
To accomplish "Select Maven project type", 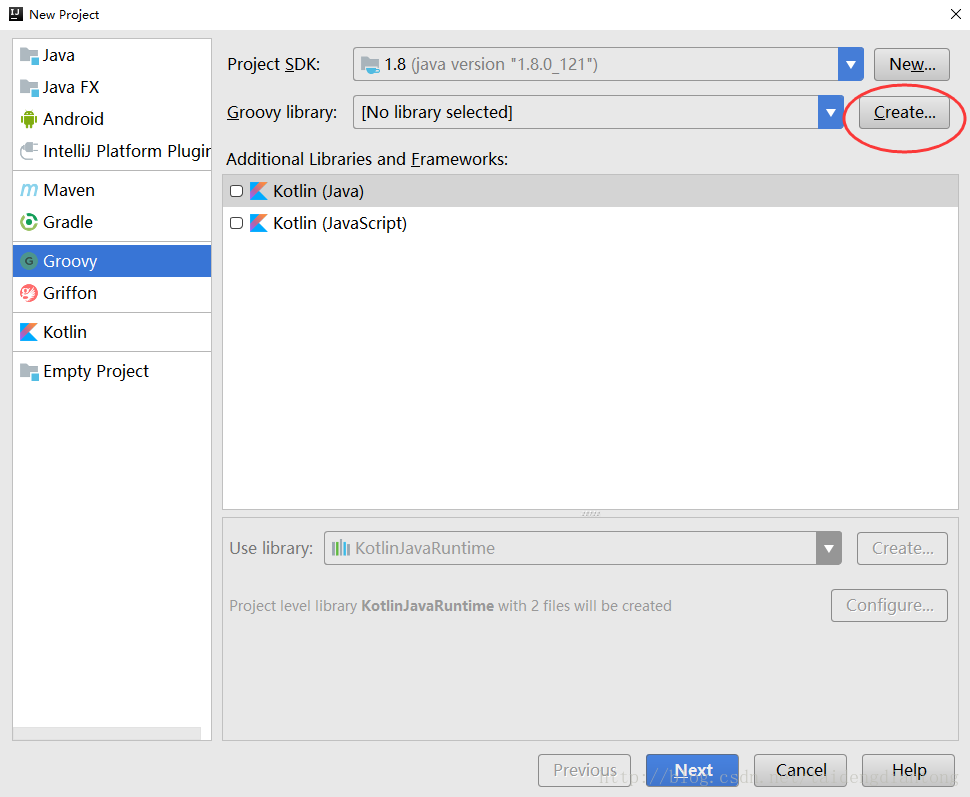I will [112, 190].
